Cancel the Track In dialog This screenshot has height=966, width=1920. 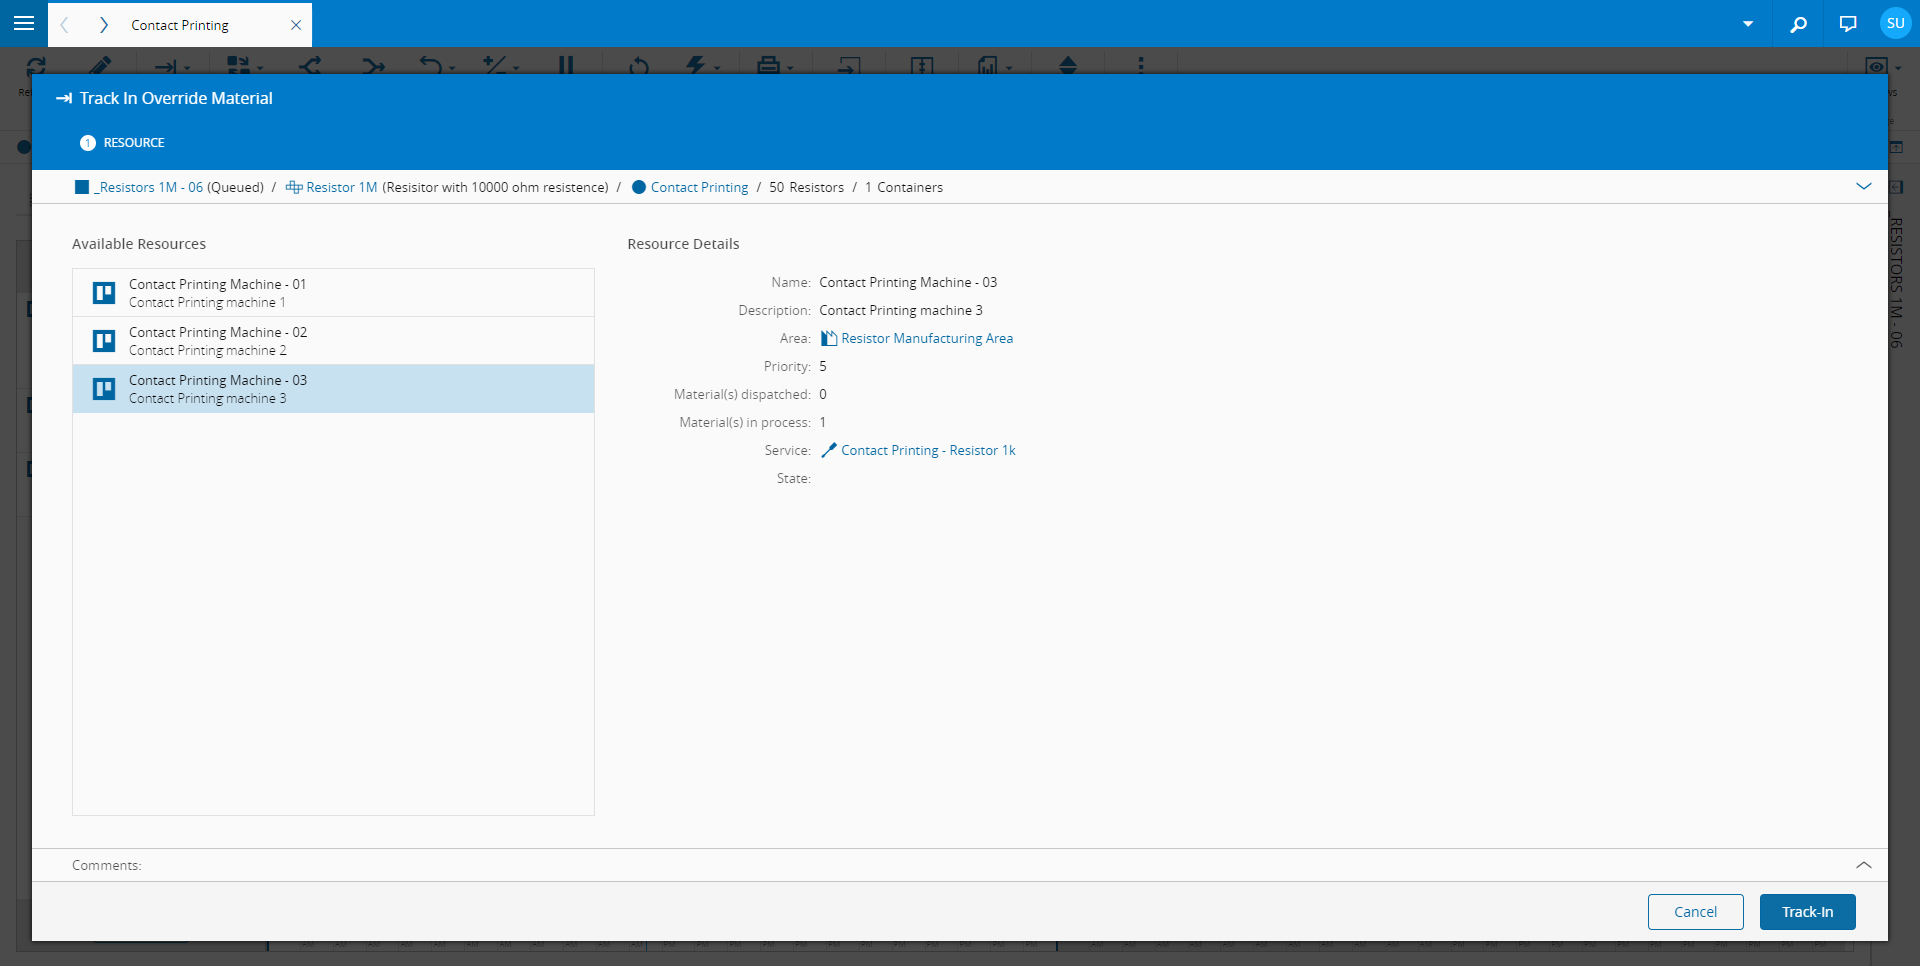point(1695,912)
